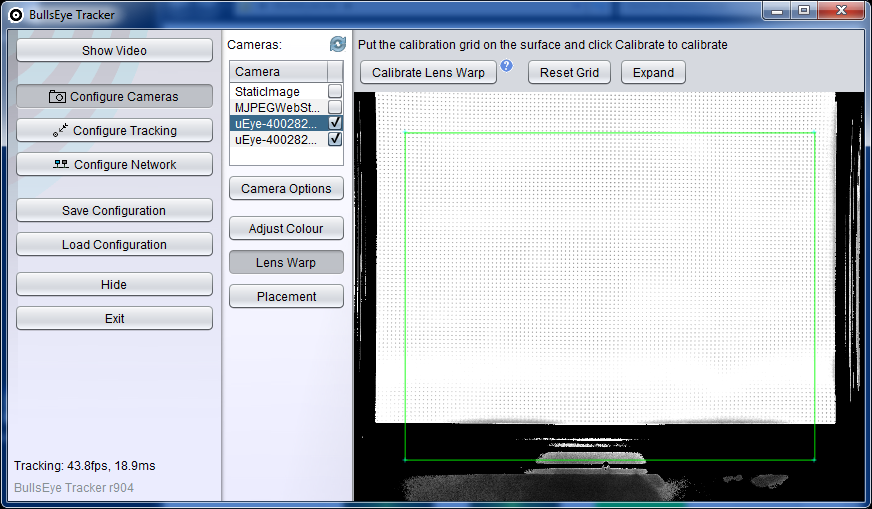This screenshot has width=872, height=509.
Task: Uncheck the highlighted uEye camera checkbox
Action: [335, 123]
